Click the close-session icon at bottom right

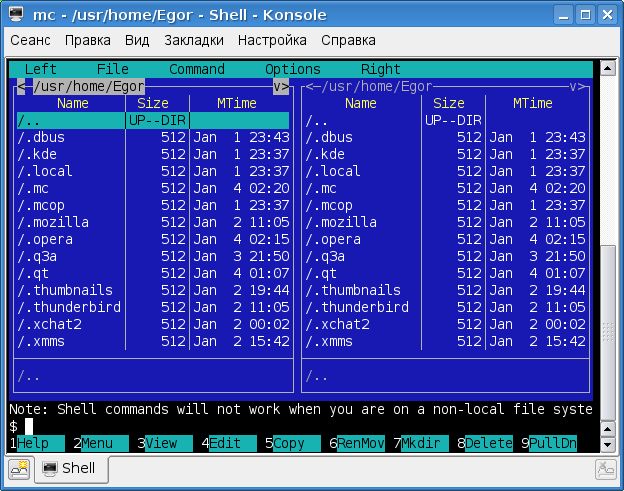(606, 468)
